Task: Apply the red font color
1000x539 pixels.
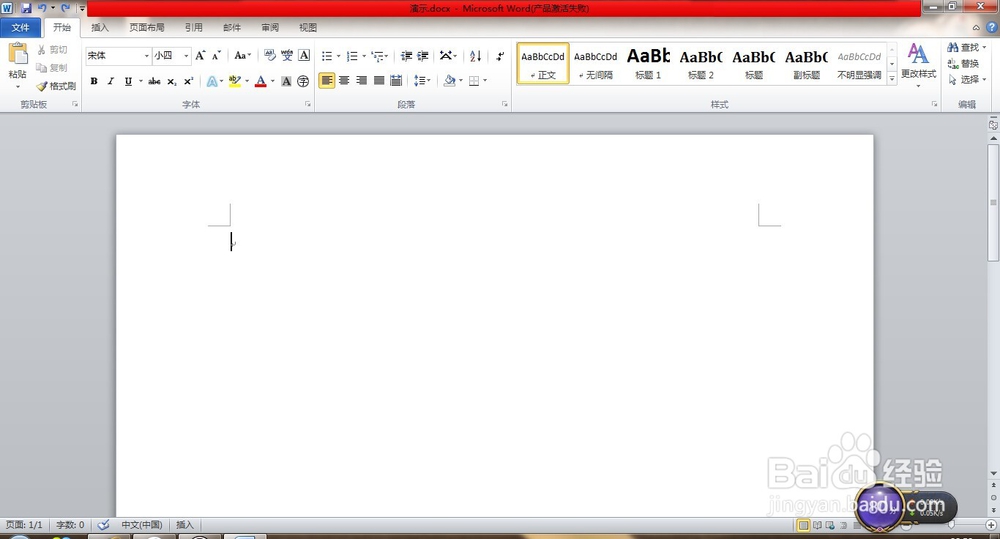Action: 260,81
